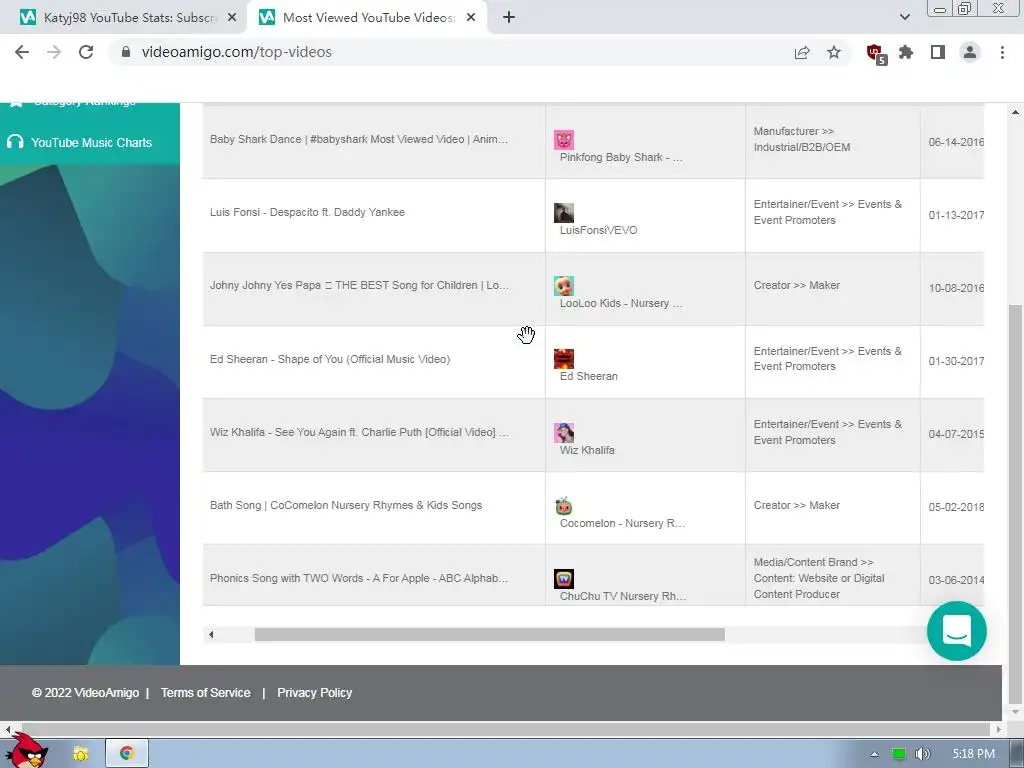Go back to the previous page
This screenshot has height=768, width=1024.
coord(22,52)
